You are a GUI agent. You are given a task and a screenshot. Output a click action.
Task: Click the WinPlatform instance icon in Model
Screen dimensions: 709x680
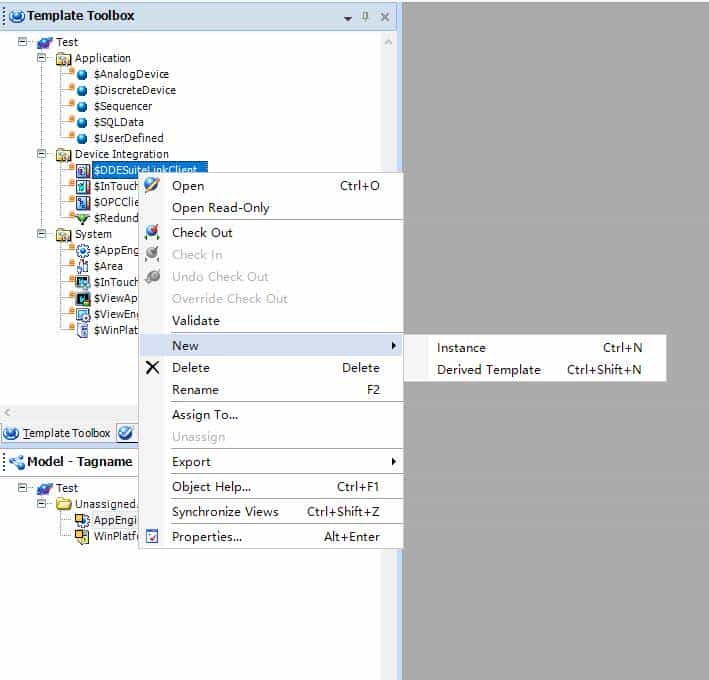pos(82,537)
